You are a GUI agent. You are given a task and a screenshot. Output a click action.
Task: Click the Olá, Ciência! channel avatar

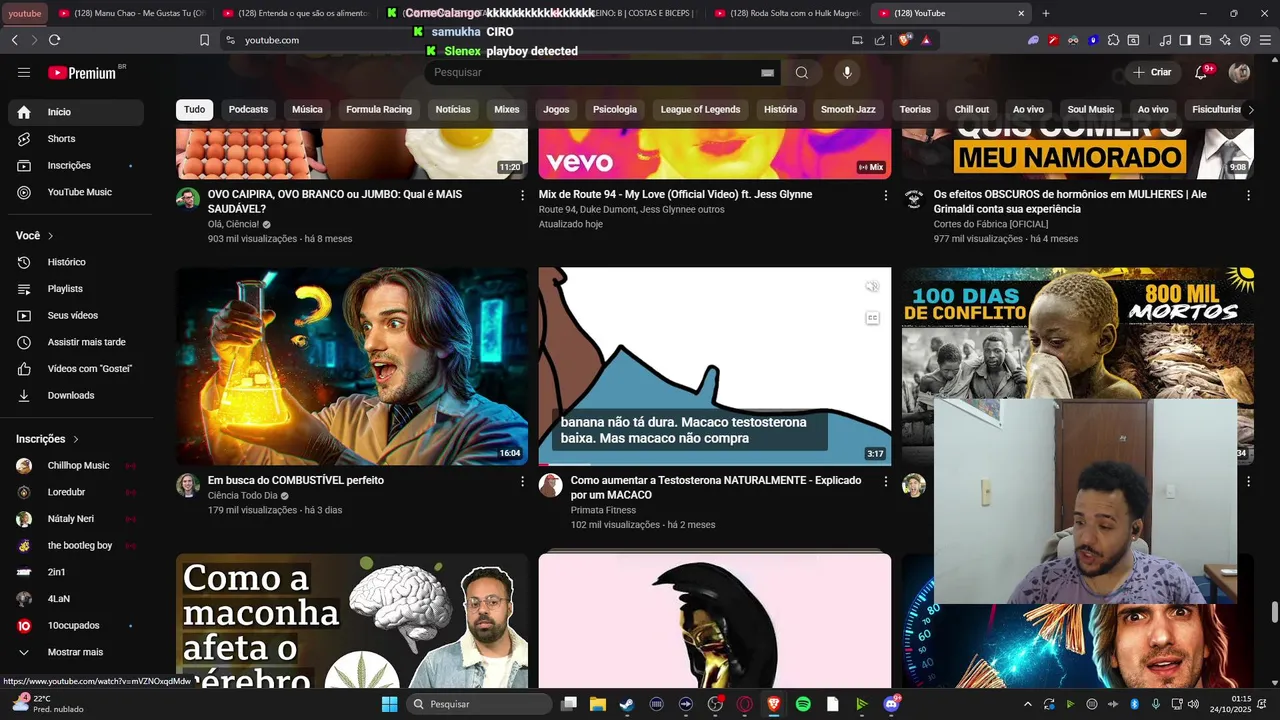tap(188, 199)
